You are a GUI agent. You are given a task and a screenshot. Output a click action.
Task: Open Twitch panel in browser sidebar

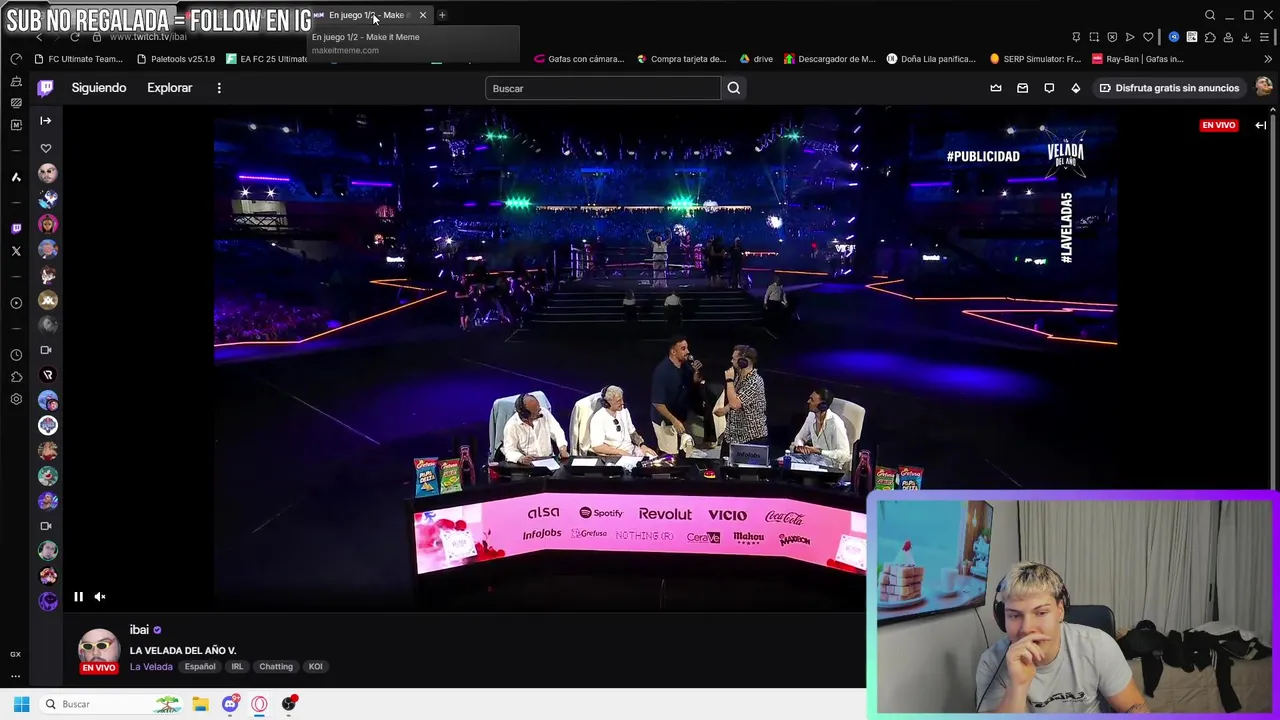tap(16, 228)
